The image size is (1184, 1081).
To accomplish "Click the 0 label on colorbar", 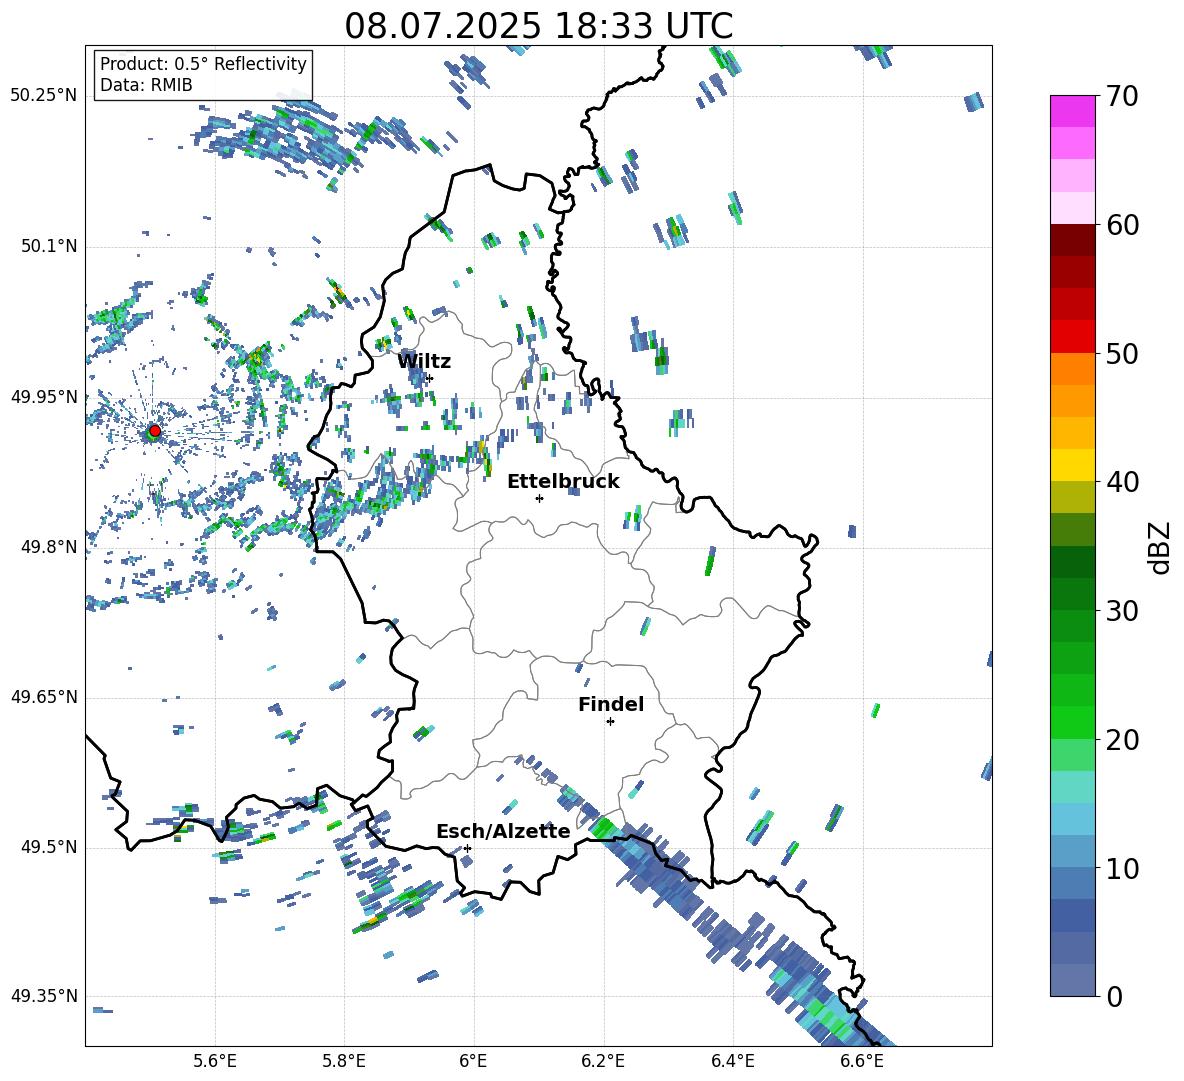I will pos(1114,997).
